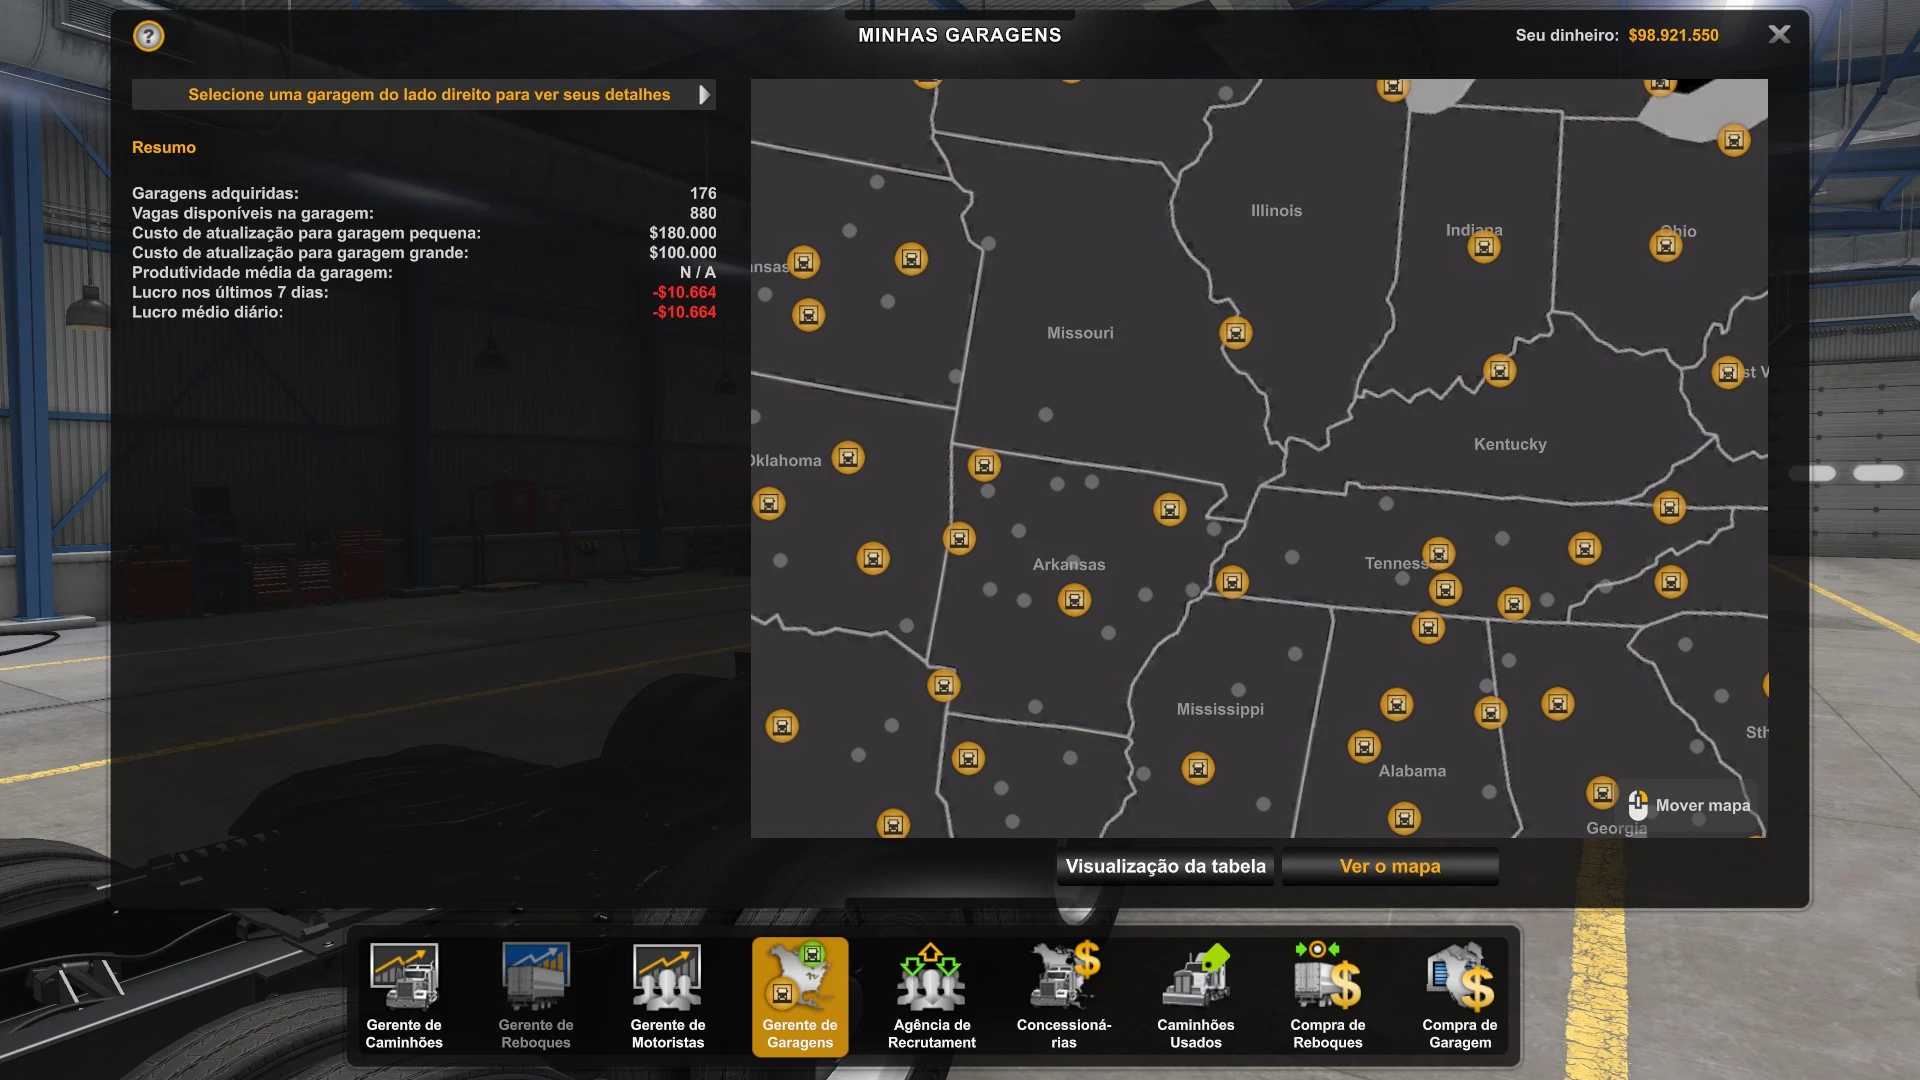Expand garage details panel arrow
This screenshot has height=1080, width=1920.
(x=704, y=95)
